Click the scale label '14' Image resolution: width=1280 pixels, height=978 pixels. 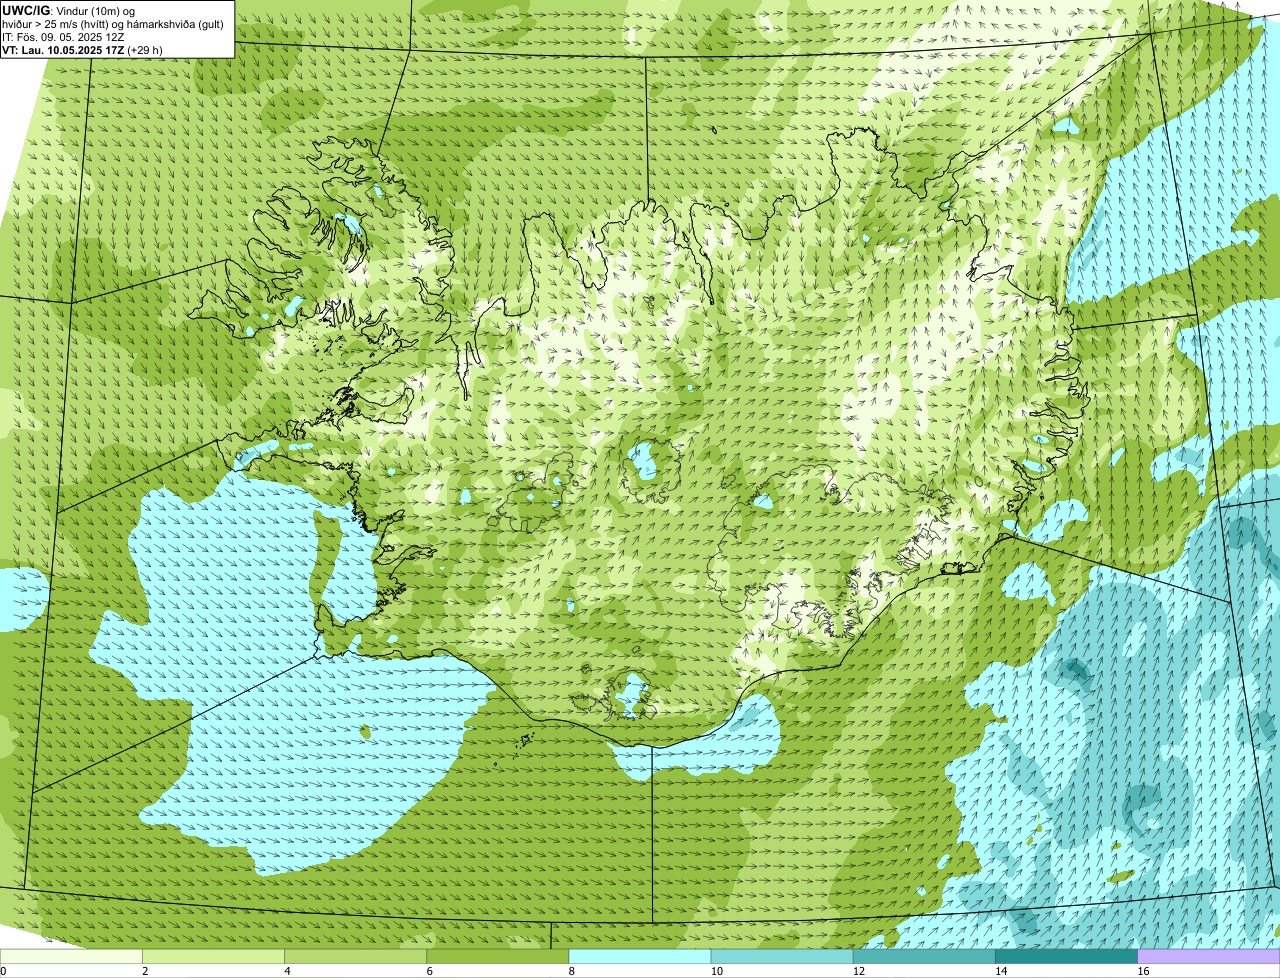(x=1000, y=971)
